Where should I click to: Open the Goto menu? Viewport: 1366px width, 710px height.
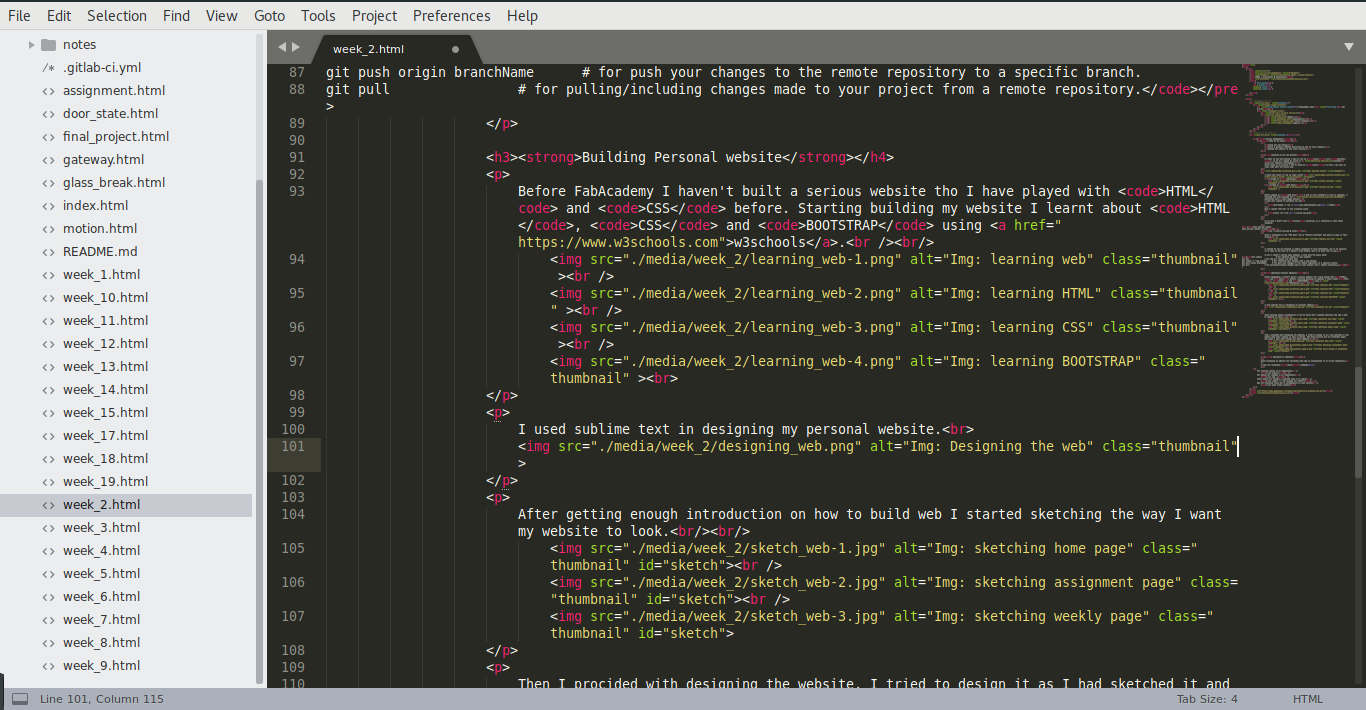coord(269,16)
